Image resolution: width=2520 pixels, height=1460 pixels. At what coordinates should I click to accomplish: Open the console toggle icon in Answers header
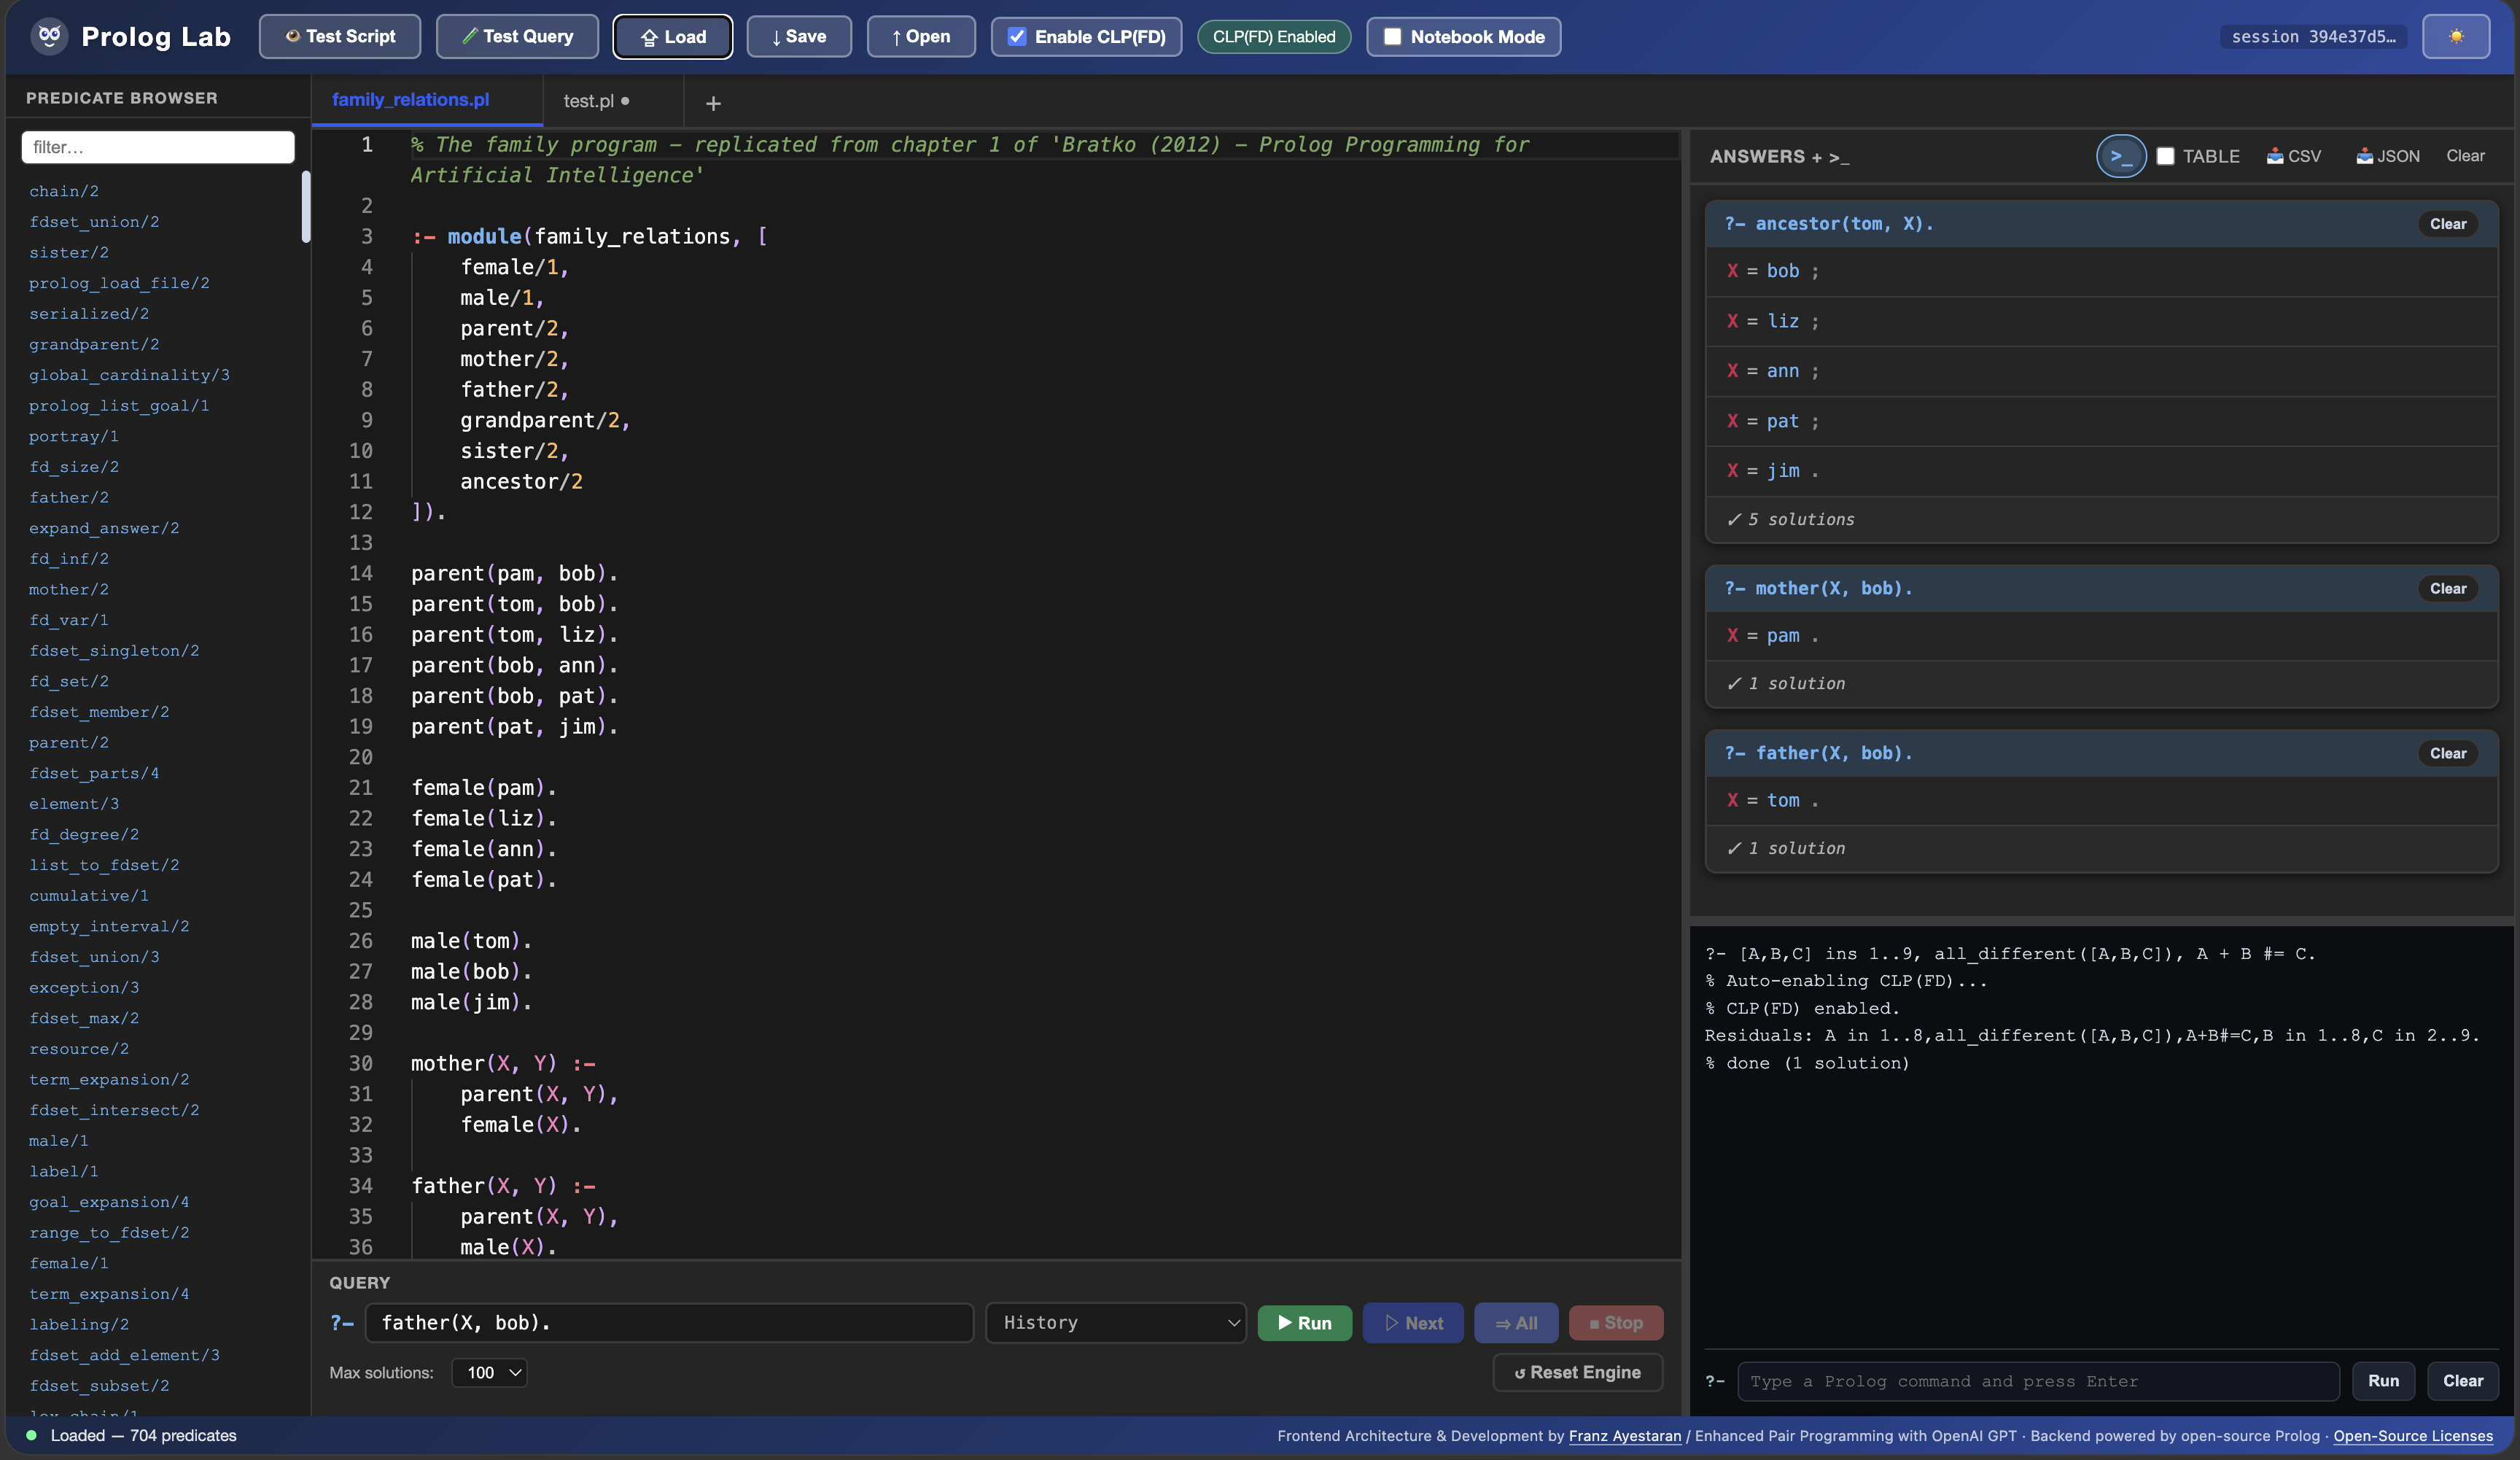click(x=2120, y=156)
